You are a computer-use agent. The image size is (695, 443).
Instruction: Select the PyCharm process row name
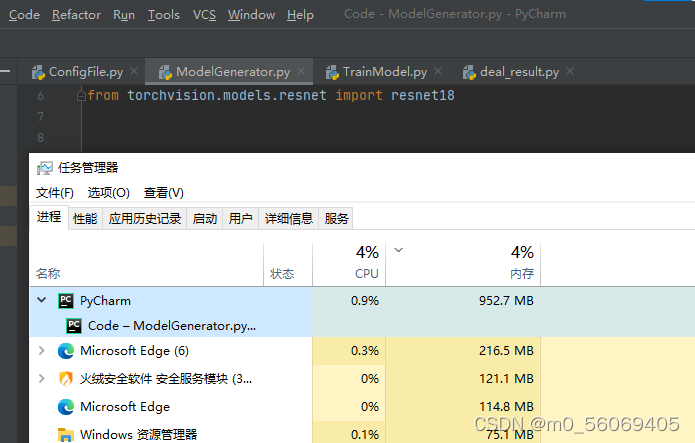click(105, 301)
